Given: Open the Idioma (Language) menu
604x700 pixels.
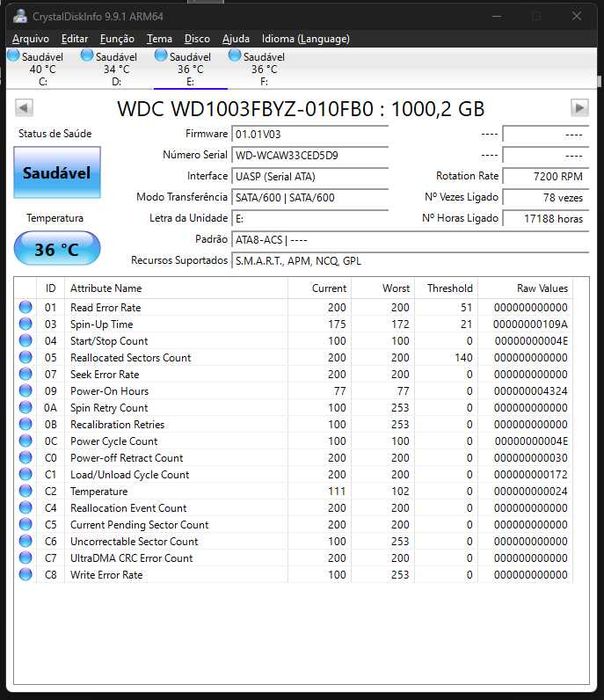Looking at the screenshot, I should click(x=305, y=39).
